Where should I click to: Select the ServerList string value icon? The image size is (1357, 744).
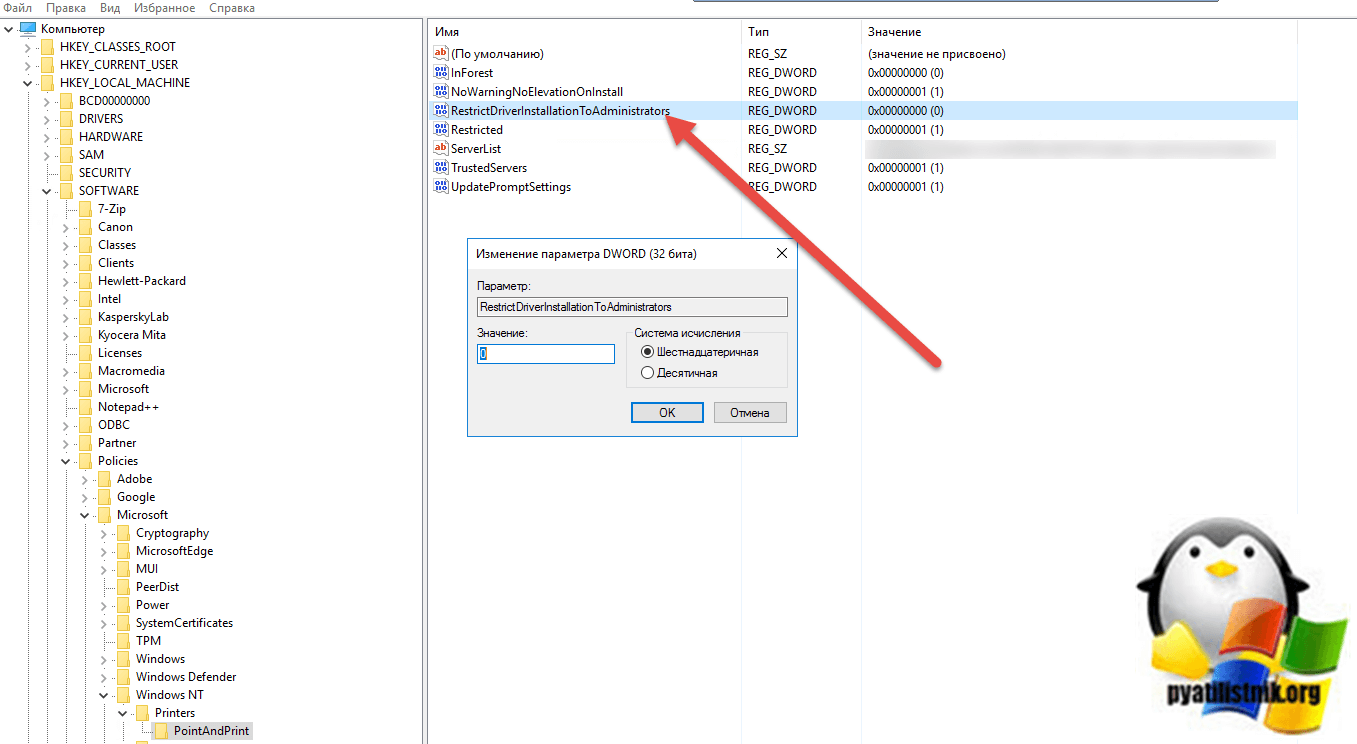(441, 148)
